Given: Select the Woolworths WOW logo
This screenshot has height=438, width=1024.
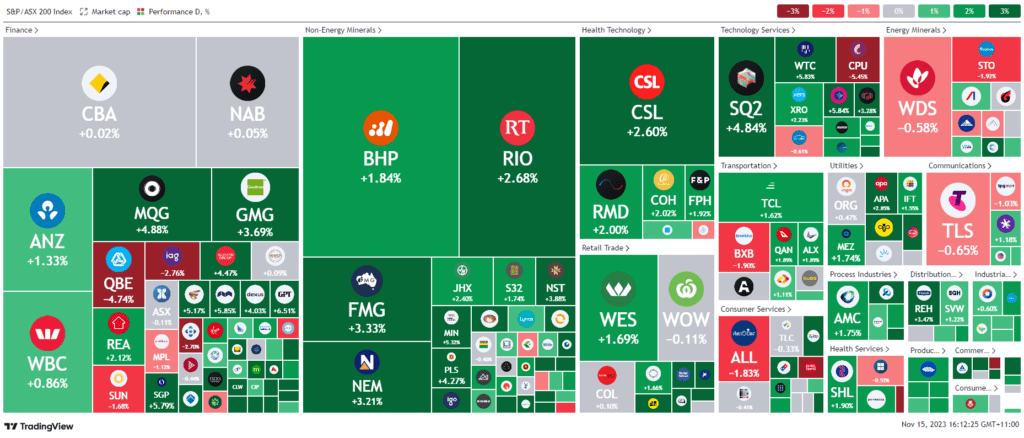Looking at the screenshot, I should pos(686,289).
